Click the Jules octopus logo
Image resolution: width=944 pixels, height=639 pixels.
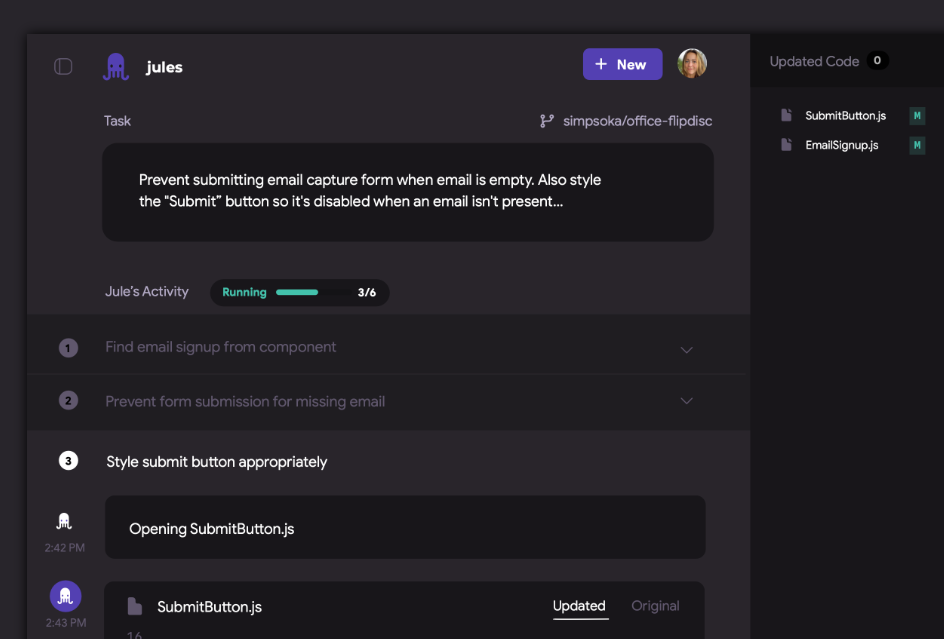click(116, 67)
